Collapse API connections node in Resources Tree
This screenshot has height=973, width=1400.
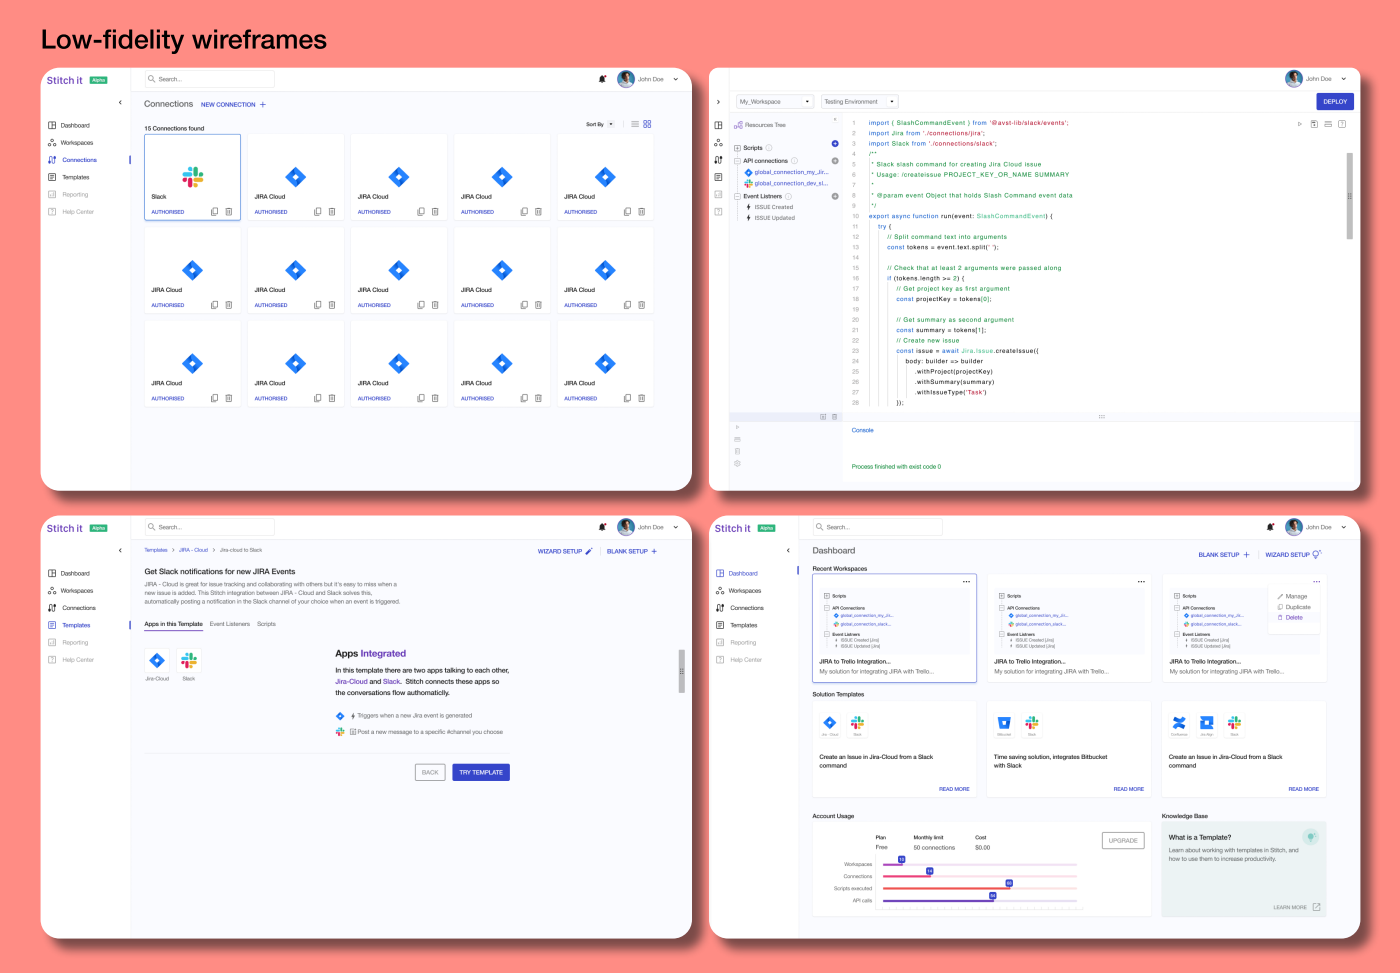pos(738,161)
